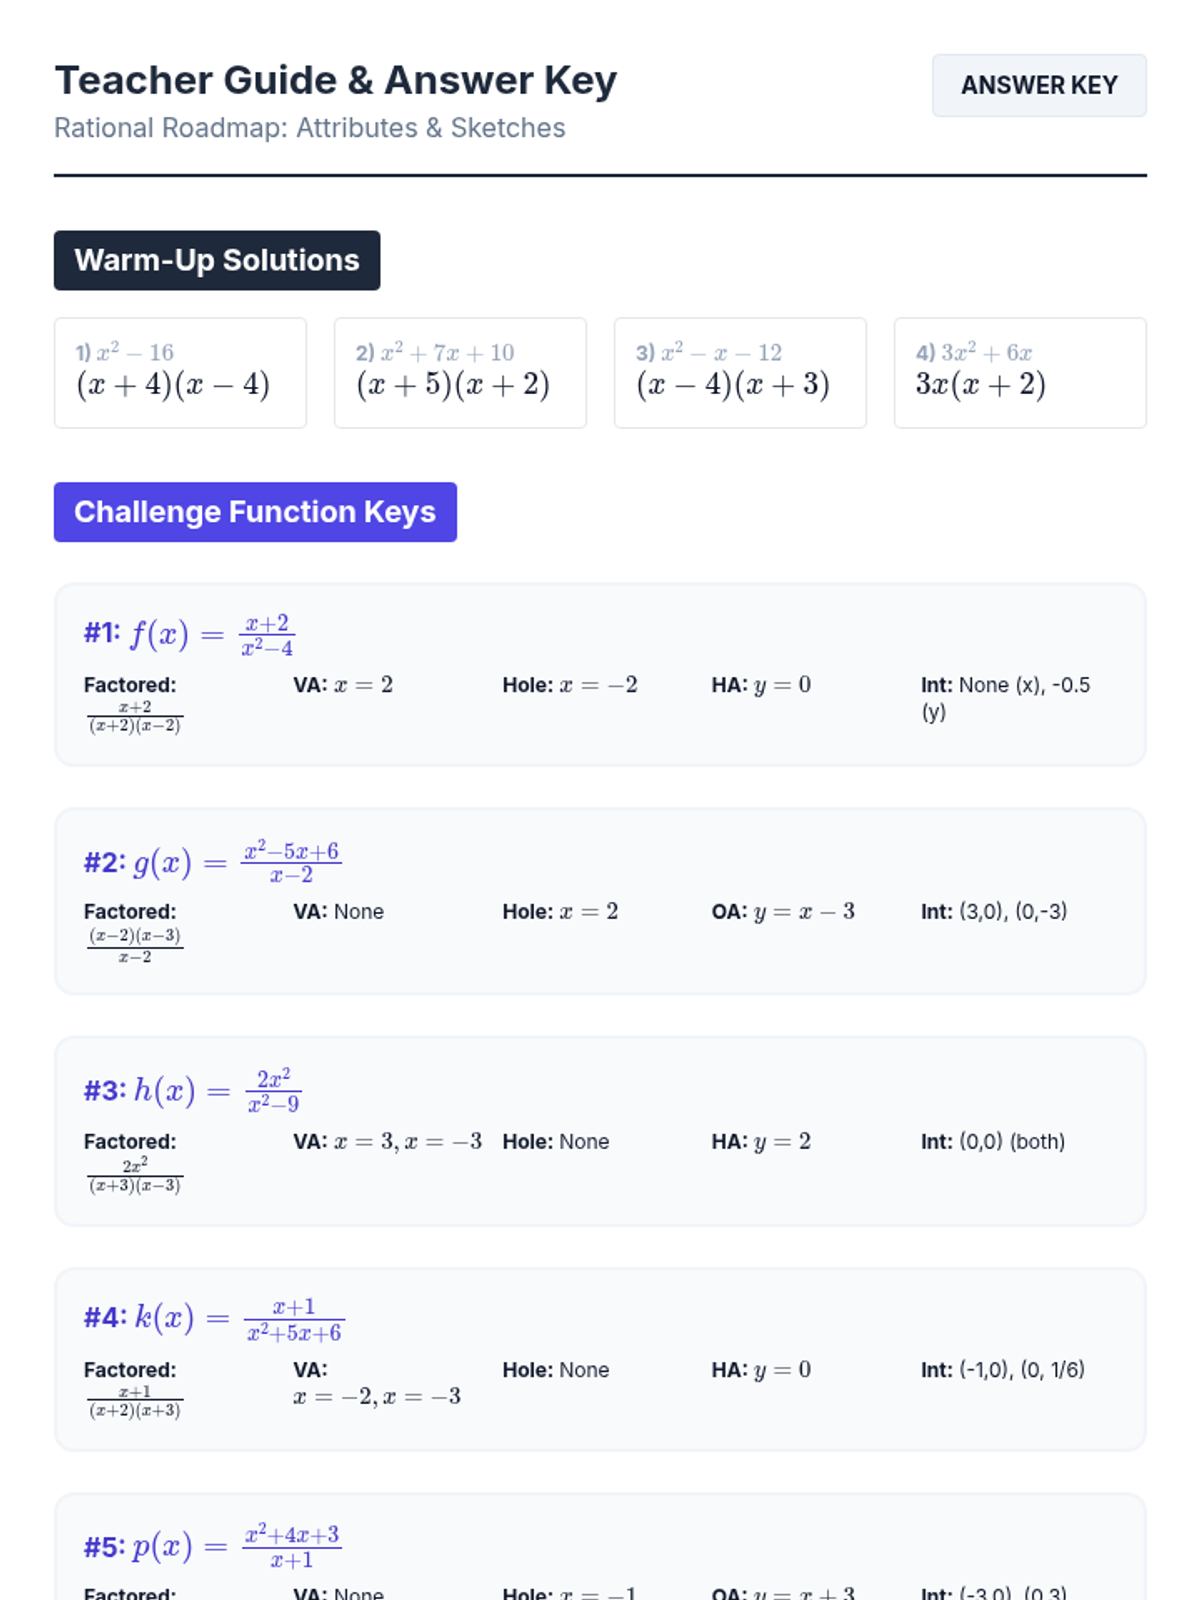Click the #1 f(x) function formula
The image size is (1200, 1600).
tap(189, 634)
